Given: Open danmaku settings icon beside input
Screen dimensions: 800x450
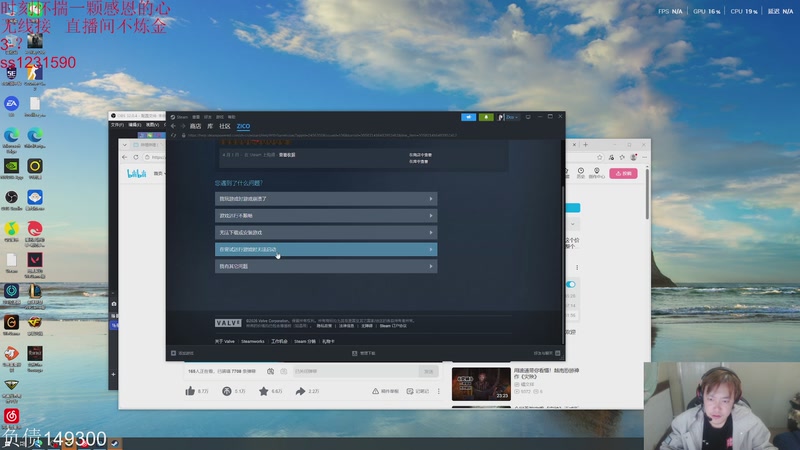Looking at the screenshot, I should pos(284,371).
